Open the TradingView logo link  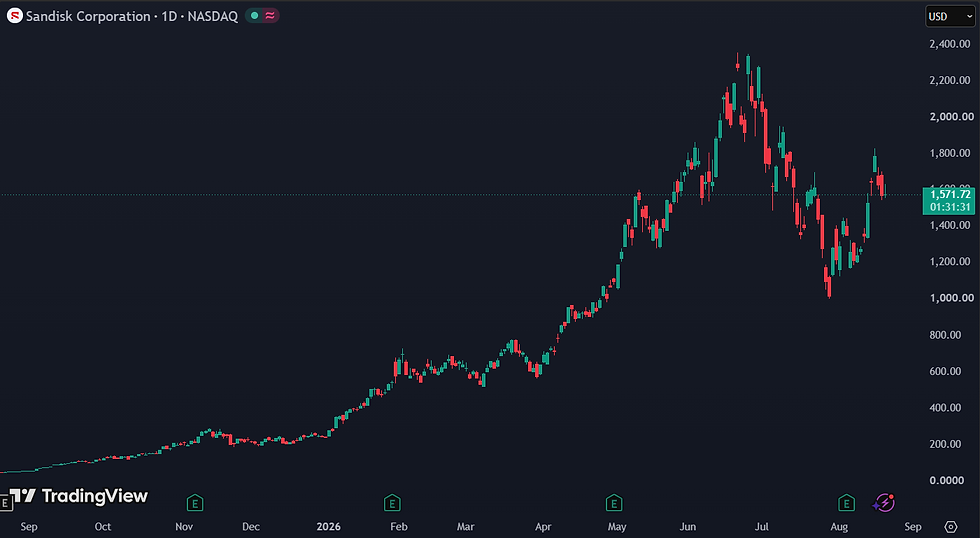coord(79,496)
